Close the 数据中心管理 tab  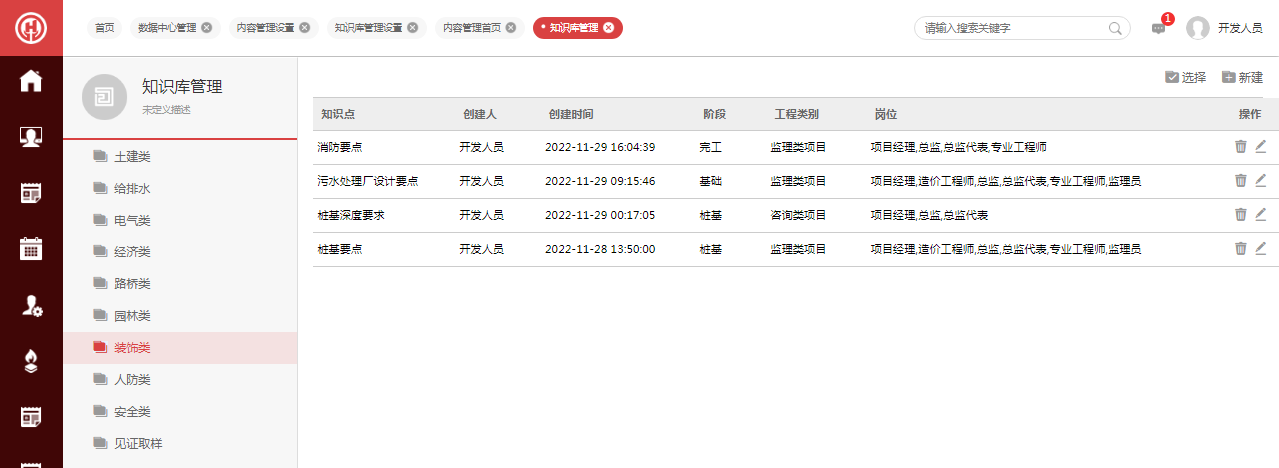point(207,28)
